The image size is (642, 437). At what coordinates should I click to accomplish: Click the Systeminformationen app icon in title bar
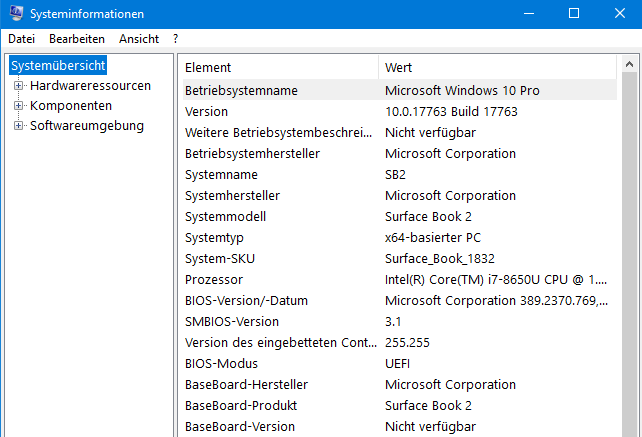pyautogui.click(x=16, y=13)
